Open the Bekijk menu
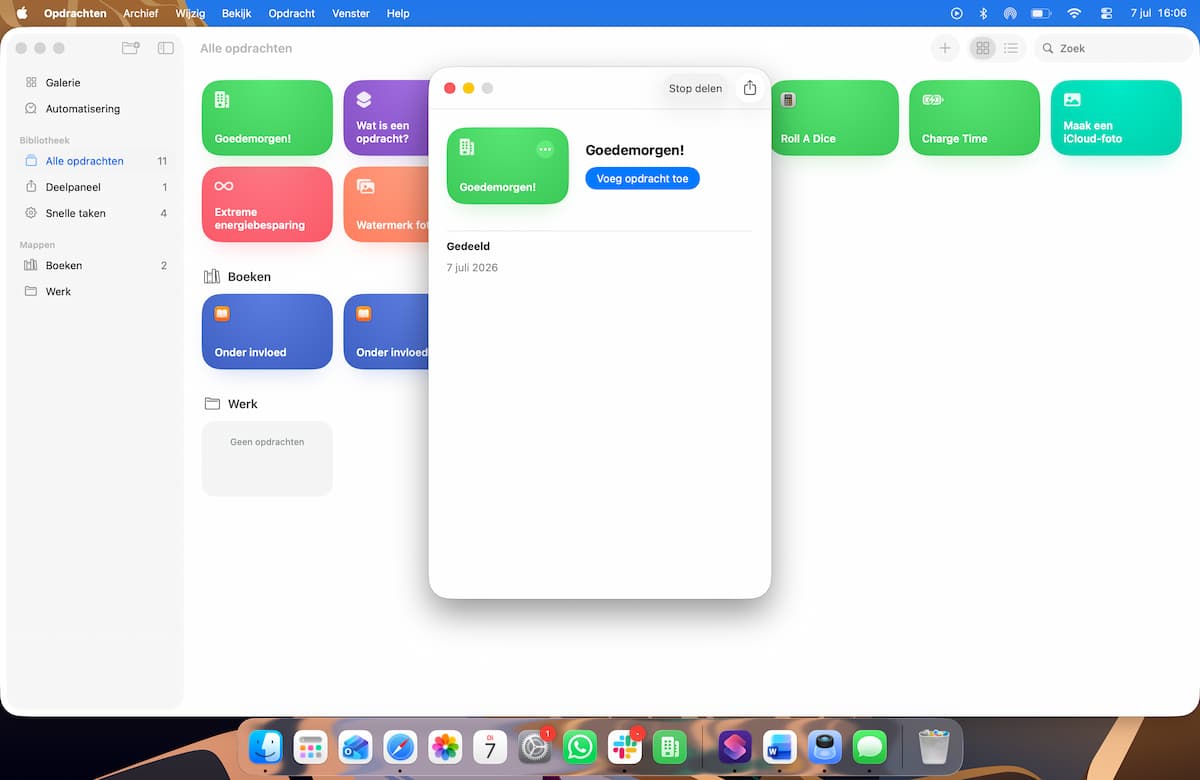 (x=236, y=13)
